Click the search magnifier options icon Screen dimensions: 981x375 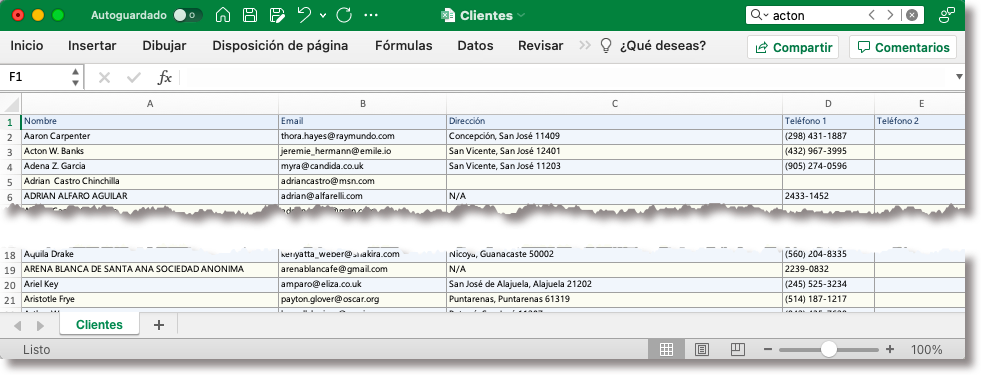coord(759,15)
